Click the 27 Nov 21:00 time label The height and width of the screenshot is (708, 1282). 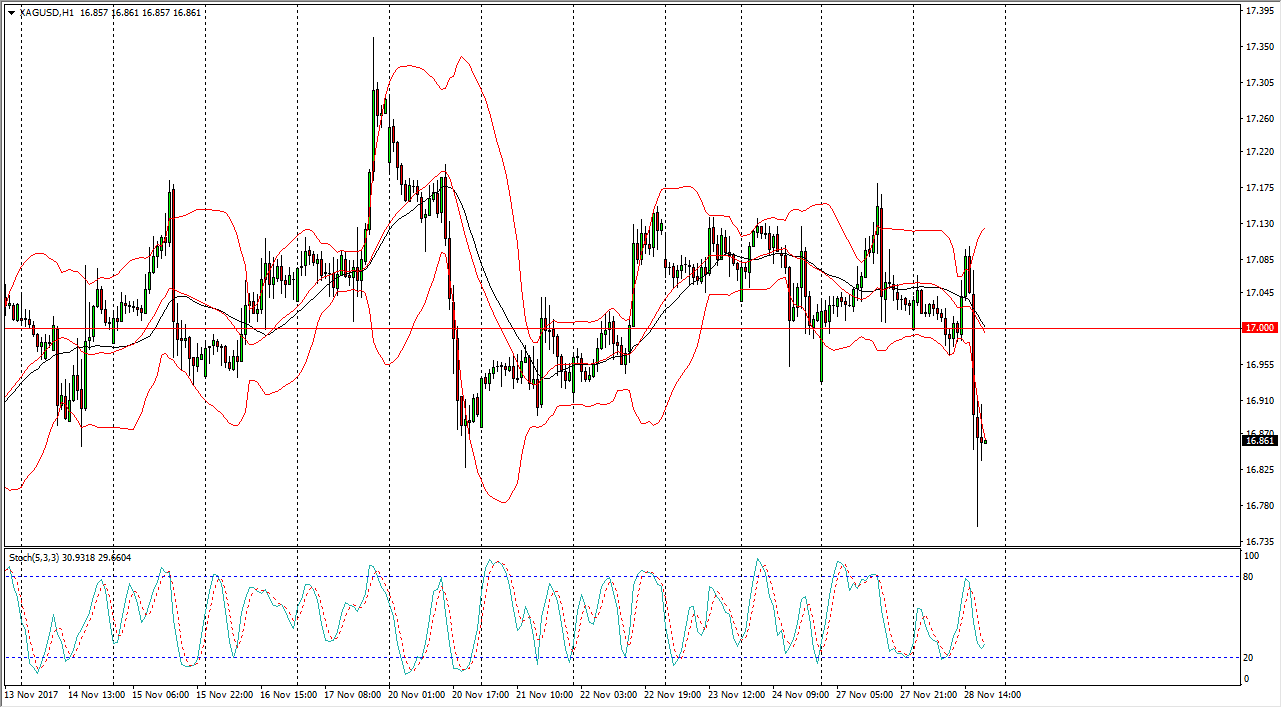point(929,694)
